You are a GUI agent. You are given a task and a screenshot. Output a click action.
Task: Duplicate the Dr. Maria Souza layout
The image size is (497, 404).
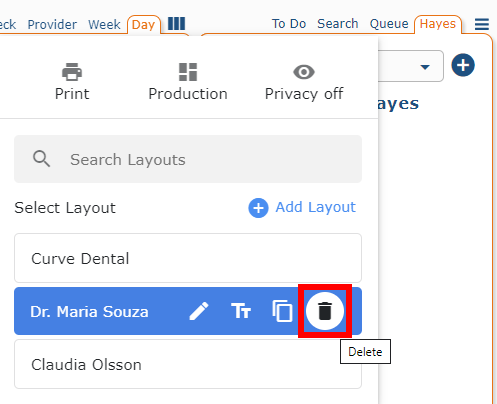pos(282,311)
